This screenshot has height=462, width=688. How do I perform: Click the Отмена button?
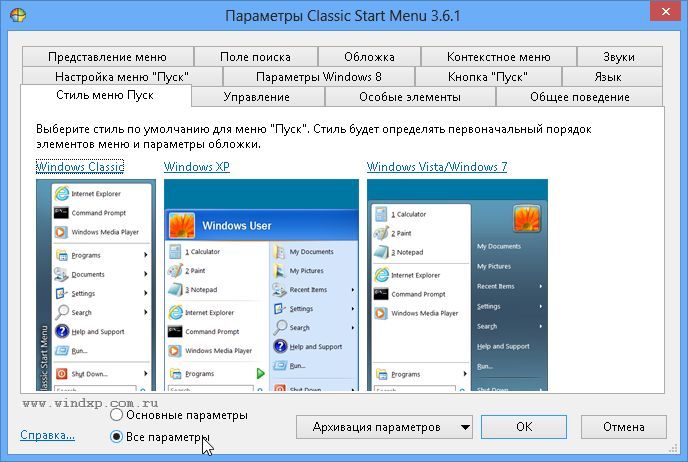624,427
